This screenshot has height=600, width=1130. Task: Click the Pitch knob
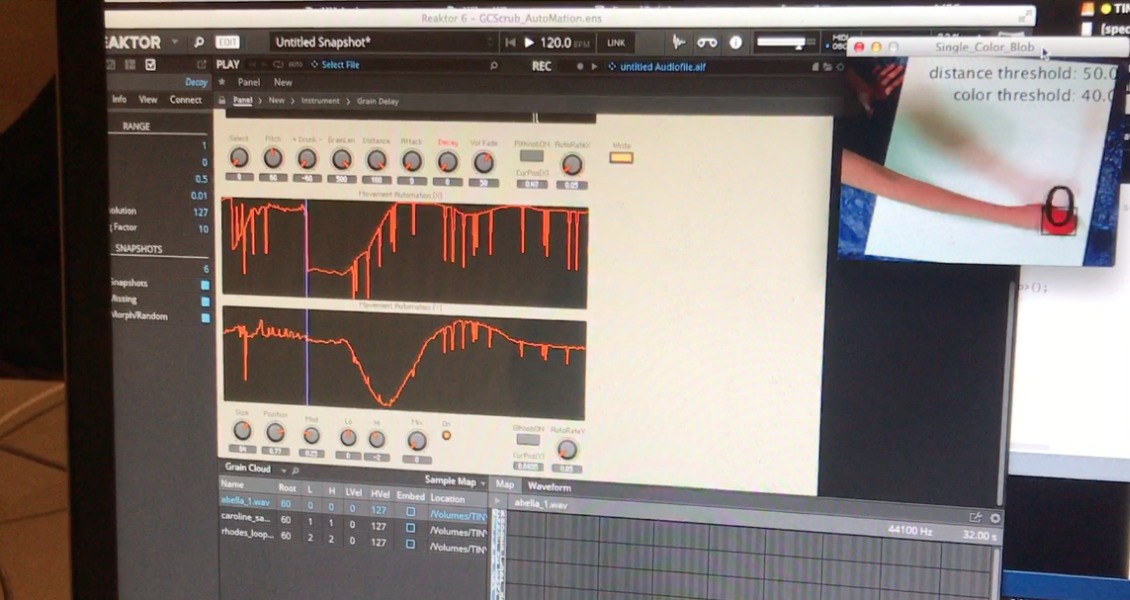click(x=272, y=158)
